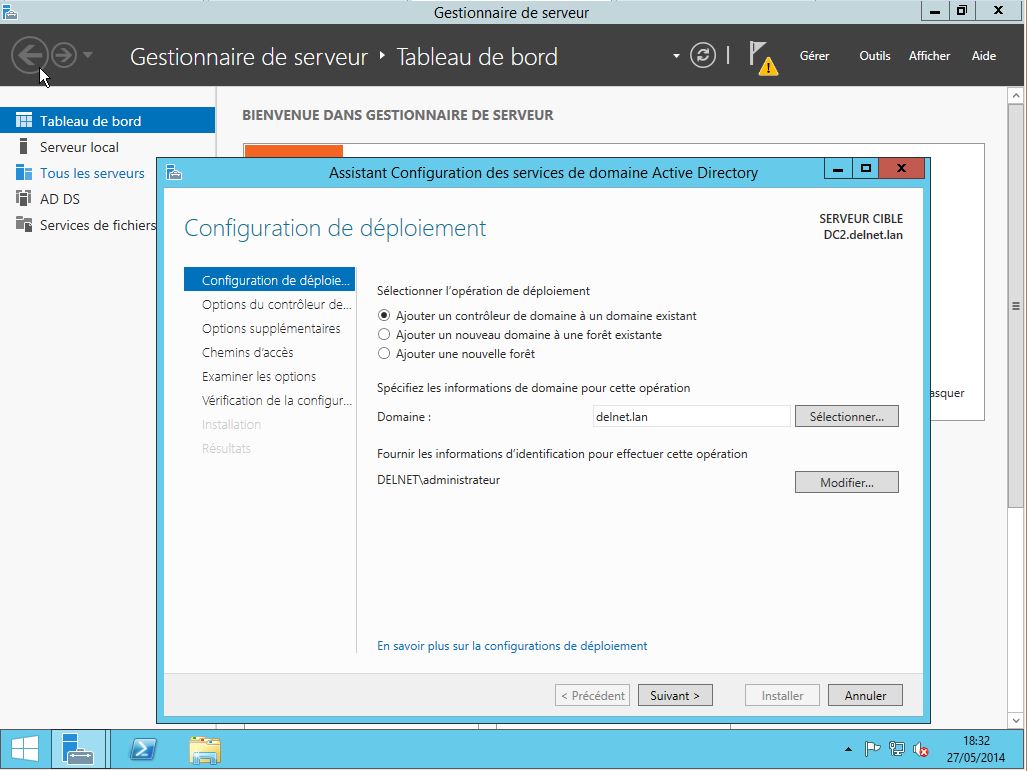Close the Active Directory wizard window
The image size is (1027, 771).
click(901, 169)
